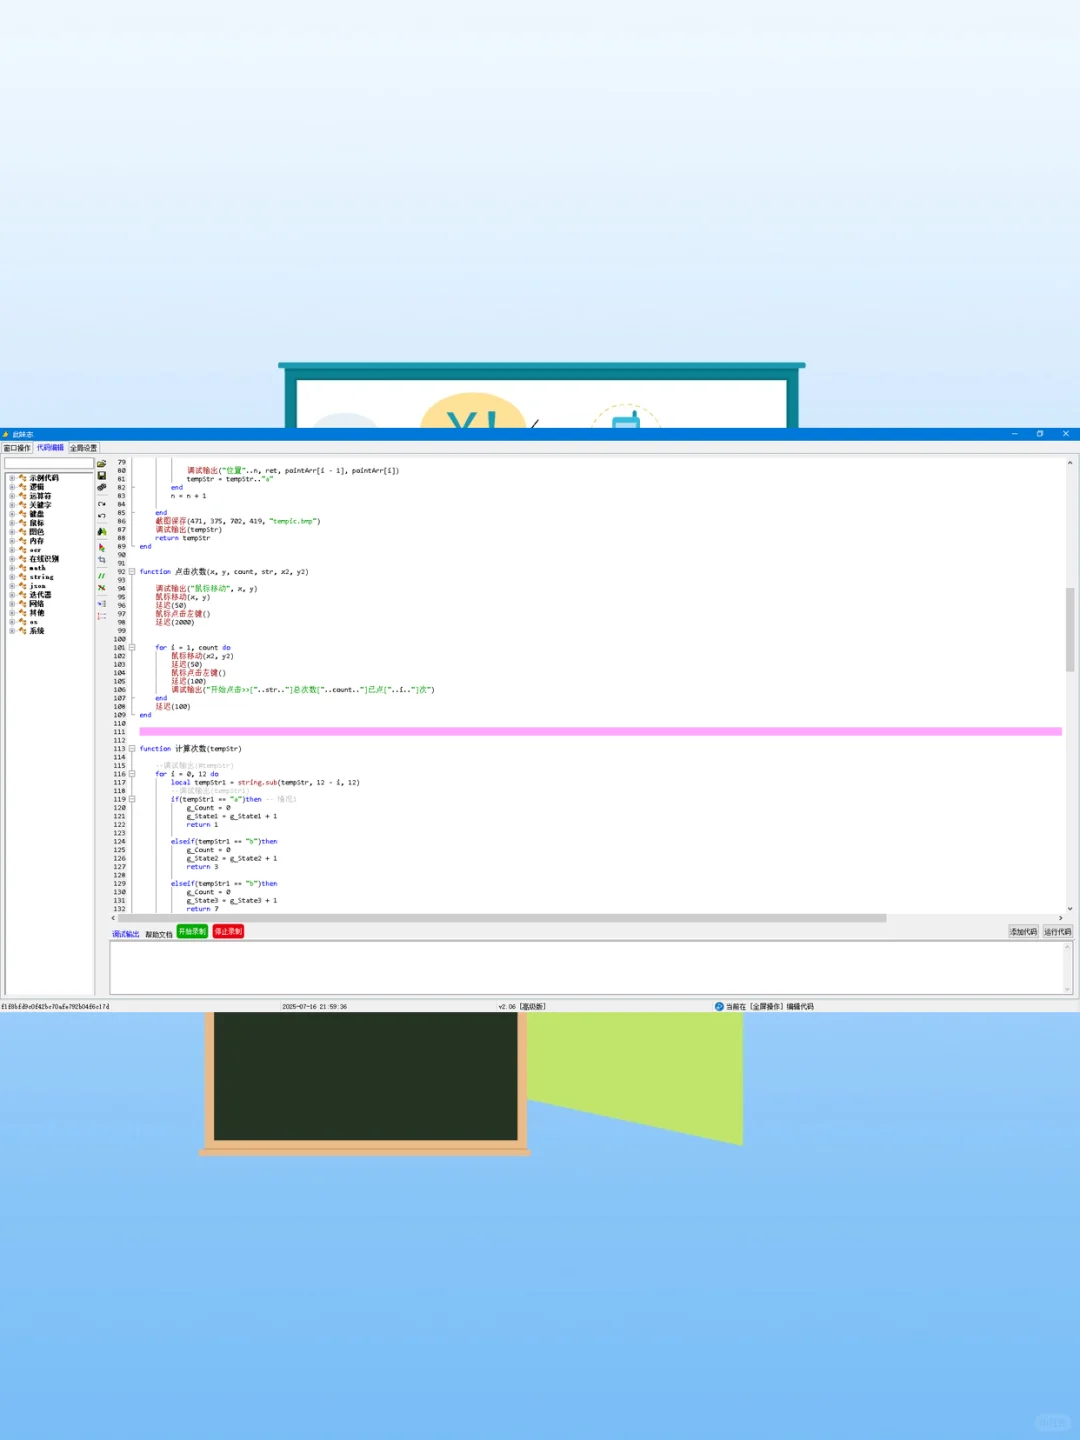Click the open file toolbar icon
The width and height of the screenshot is (1080, 1440).
tap(102, 464)
